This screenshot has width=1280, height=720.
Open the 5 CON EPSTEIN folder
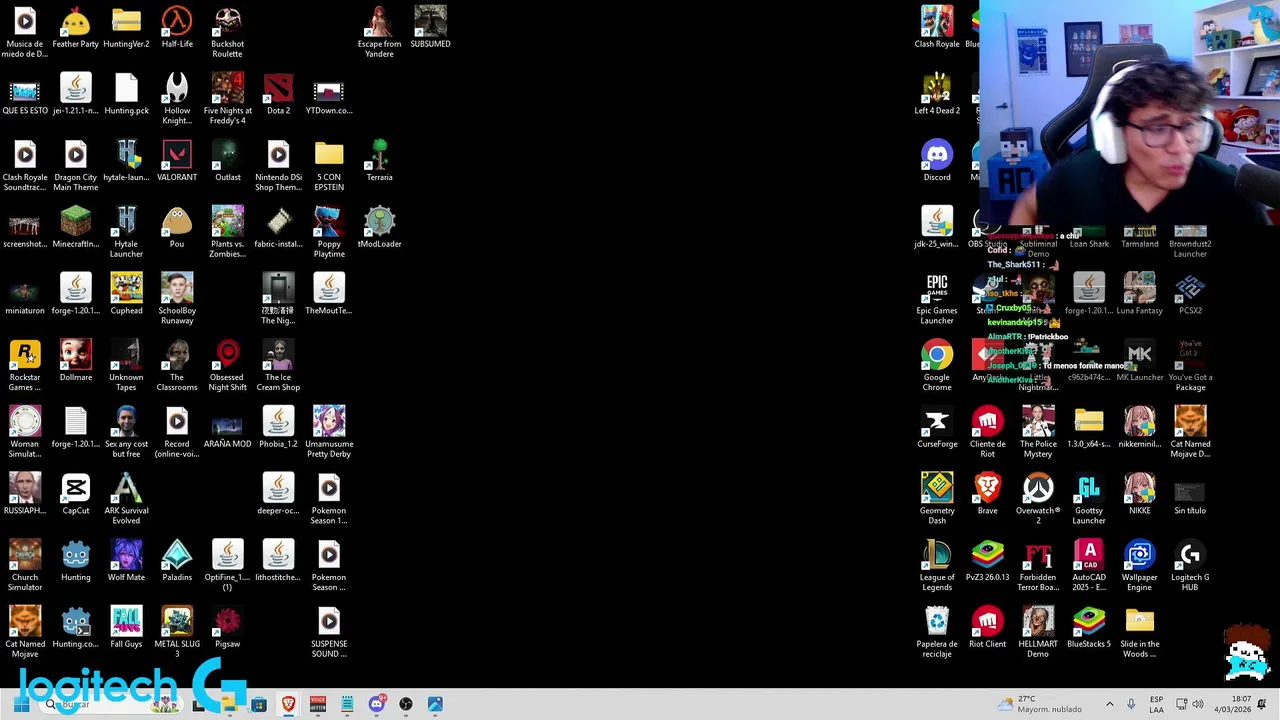[329, 166]
